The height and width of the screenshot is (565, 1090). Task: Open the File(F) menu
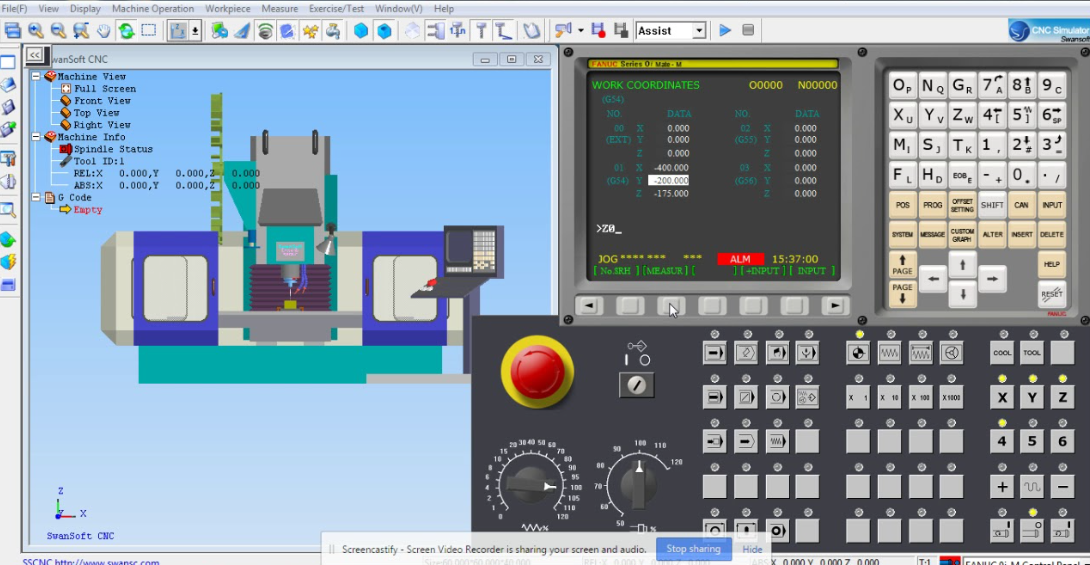pyautogui.click(x=15, y=8)
